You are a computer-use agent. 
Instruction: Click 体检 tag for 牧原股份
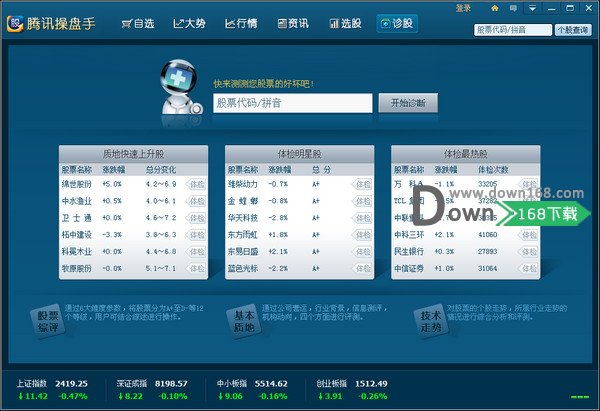(x=196, y=269)
